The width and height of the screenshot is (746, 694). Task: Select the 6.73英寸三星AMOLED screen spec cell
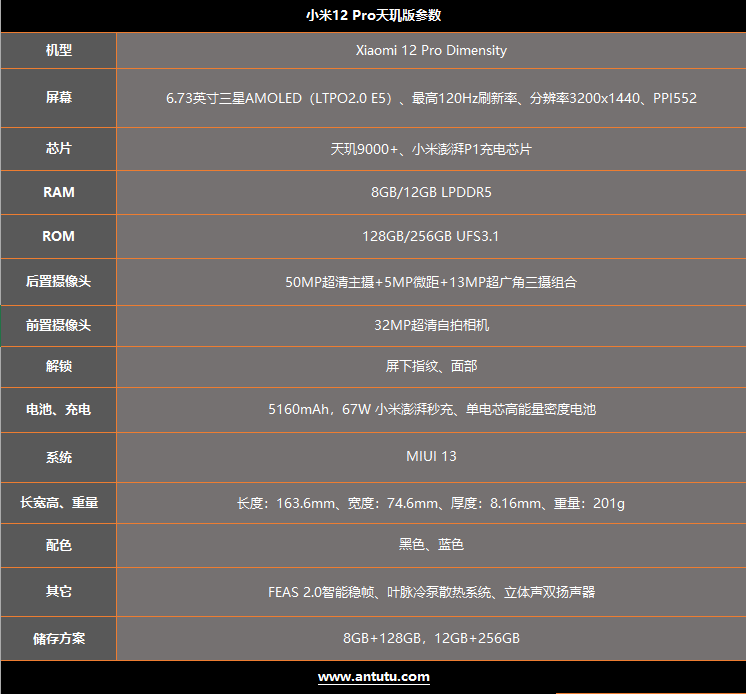pyautogui.click(x=431, y=98)
